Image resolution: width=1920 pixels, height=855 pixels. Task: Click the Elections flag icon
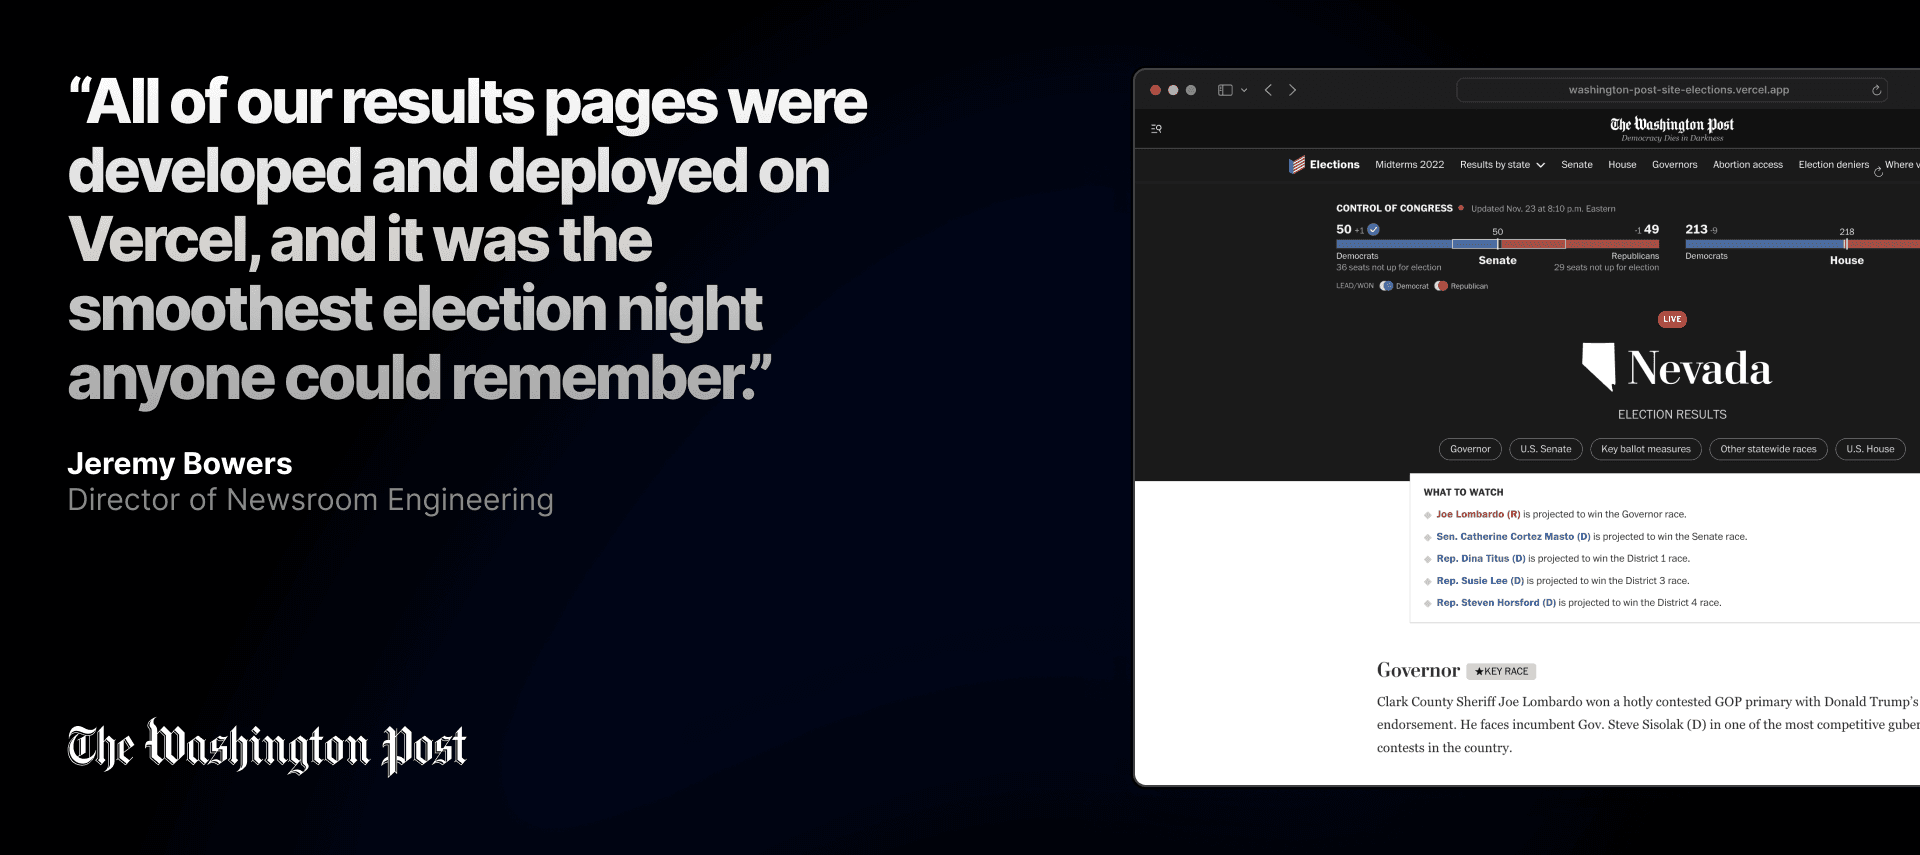[x=1297, y=165]
